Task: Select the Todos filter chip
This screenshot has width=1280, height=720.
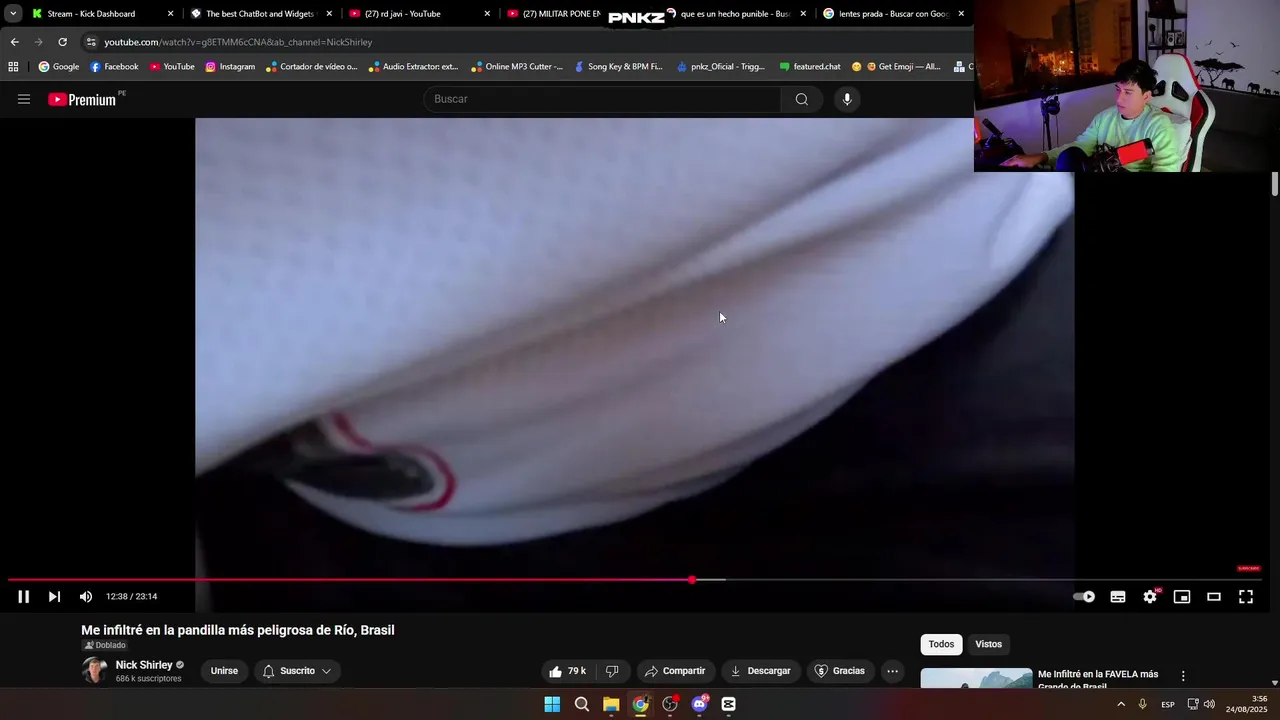Action: pos(941,644)
